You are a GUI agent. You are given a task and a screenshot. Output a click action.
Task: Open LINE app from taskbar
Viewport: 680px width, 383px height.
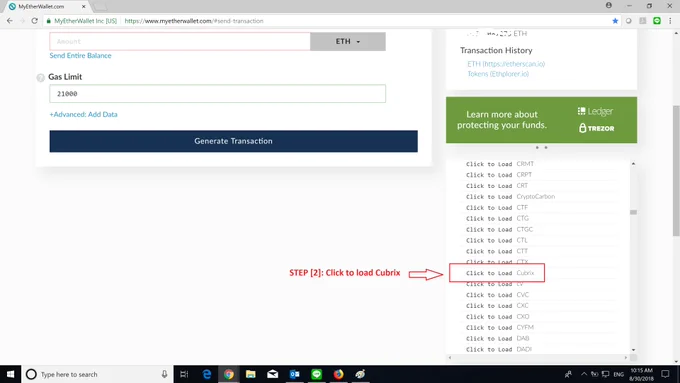[x=317, y=374]
